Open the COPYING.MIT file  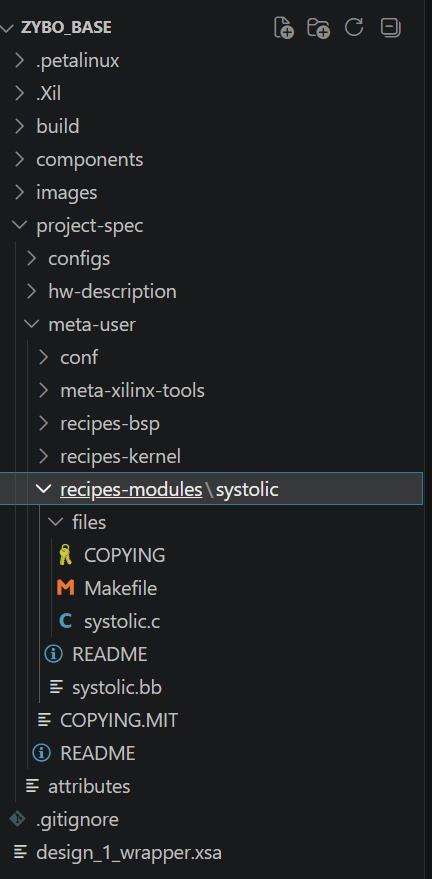119,720
